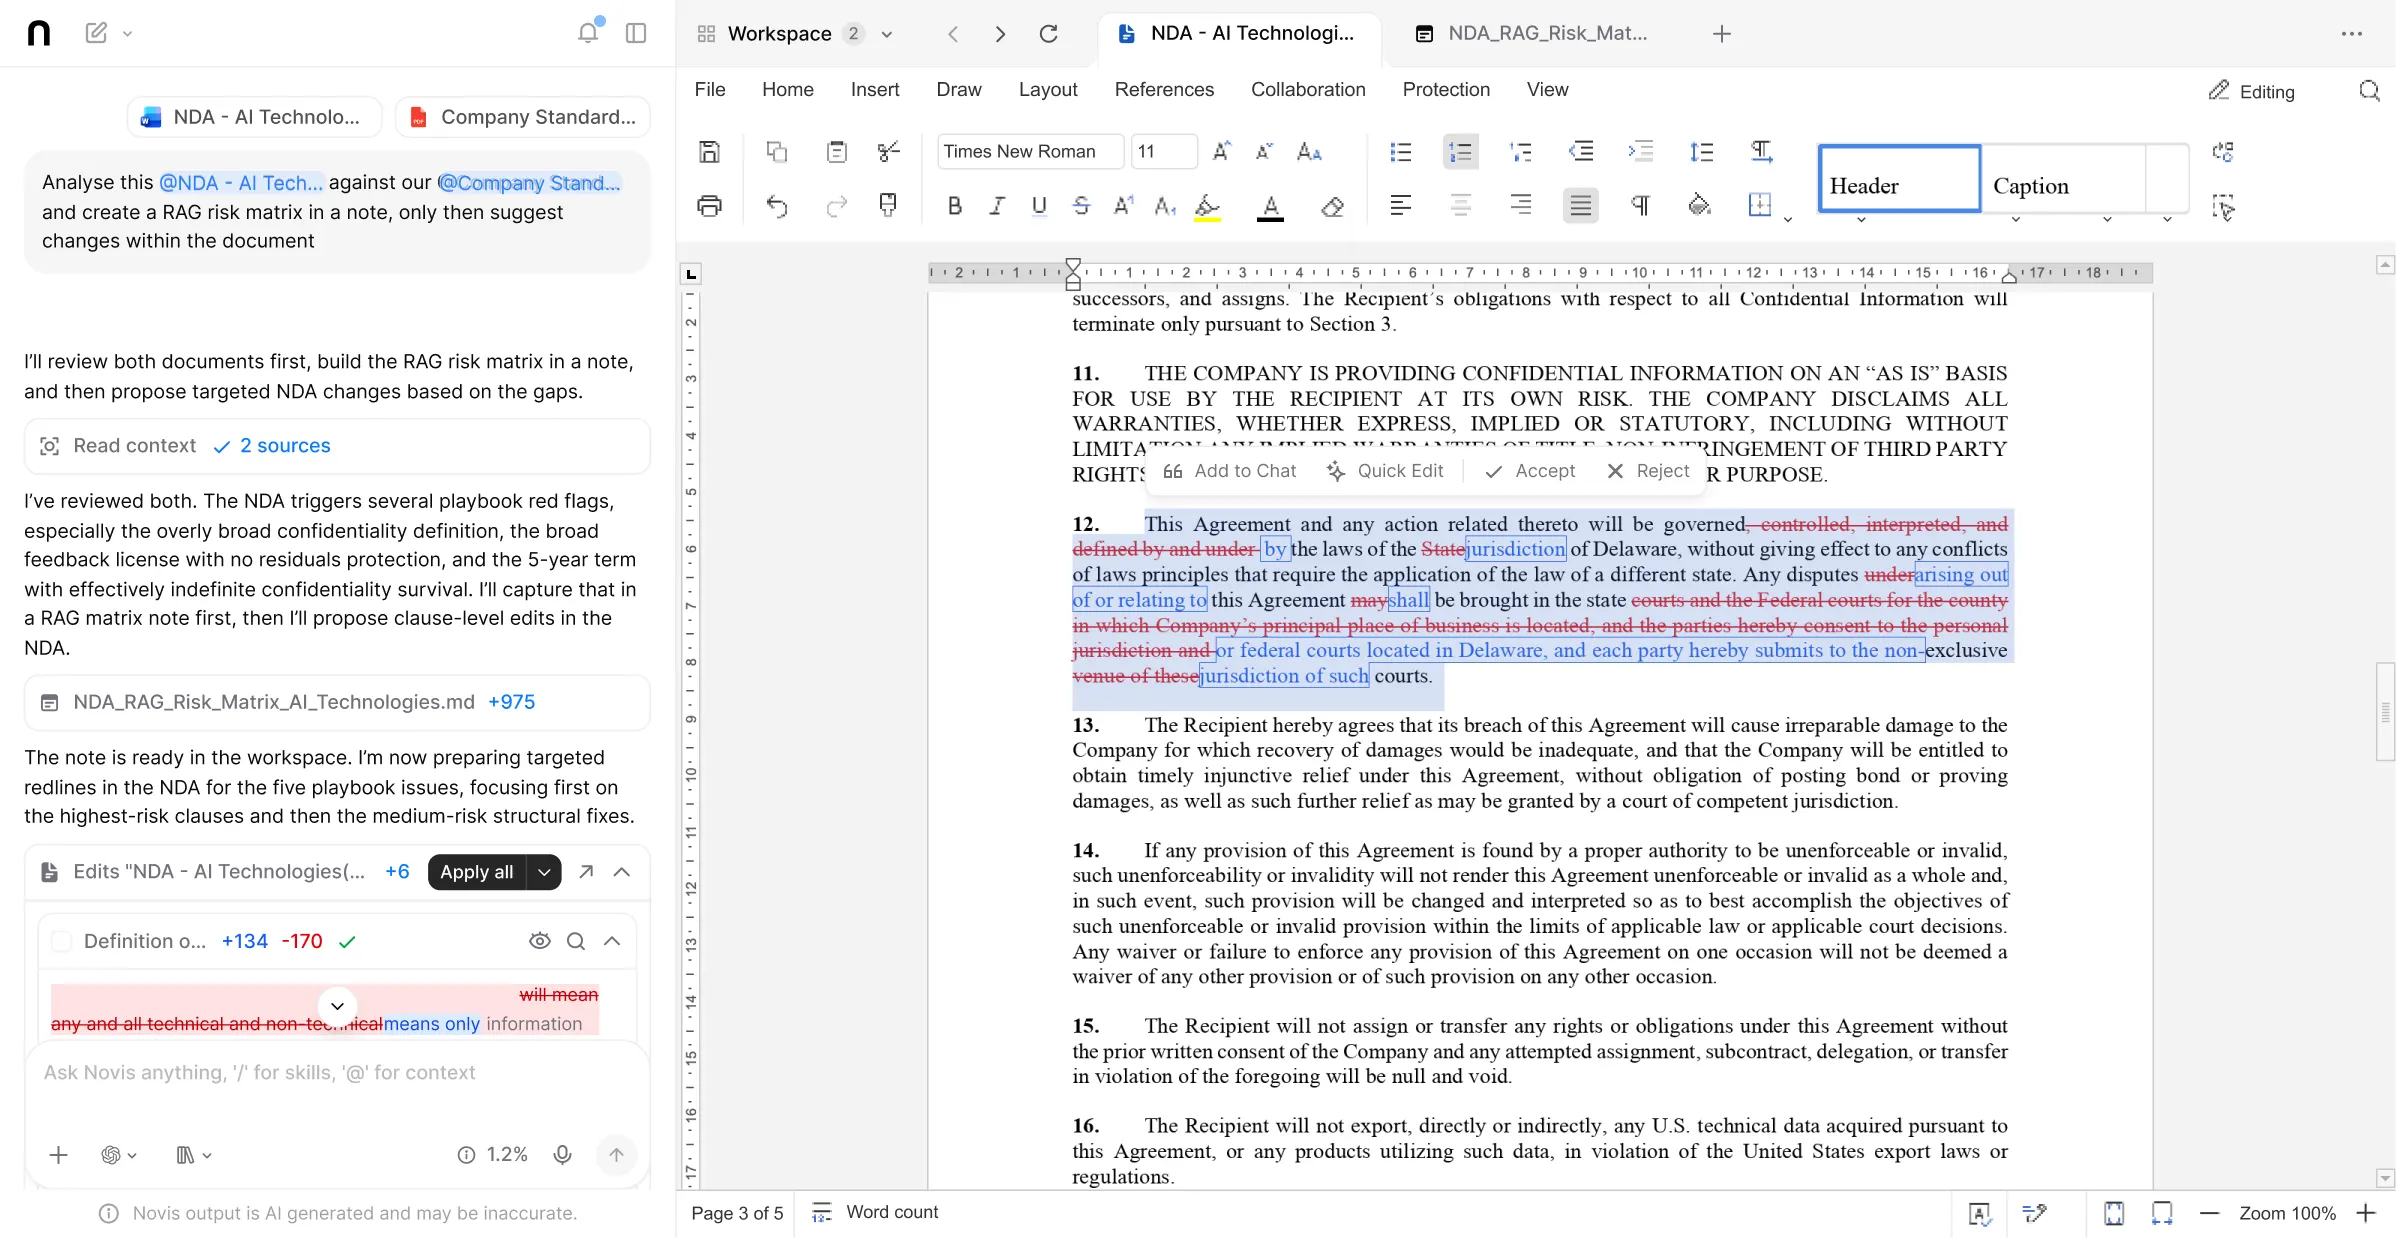This screenshot has width=2396, height=1238.
Task: Select the Format Painter tool
Action: [889, 206]
